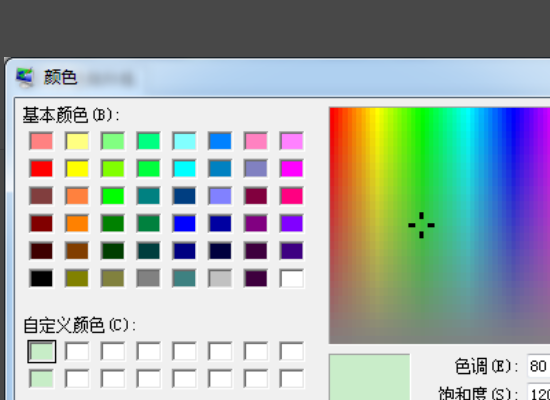Choose the pure green swatch in third row
The width and height of the screenshot is (550, 400).
pyautogui.click(x=113, y=196)
